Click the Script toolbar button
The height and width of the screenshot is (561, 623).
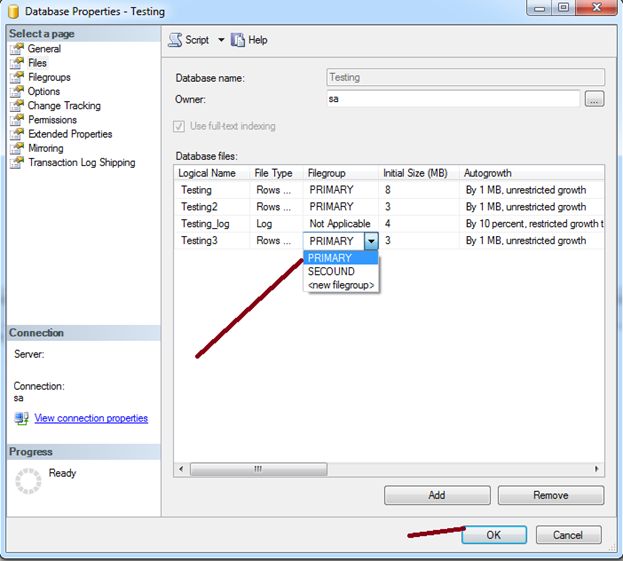[x=189, y=40]
